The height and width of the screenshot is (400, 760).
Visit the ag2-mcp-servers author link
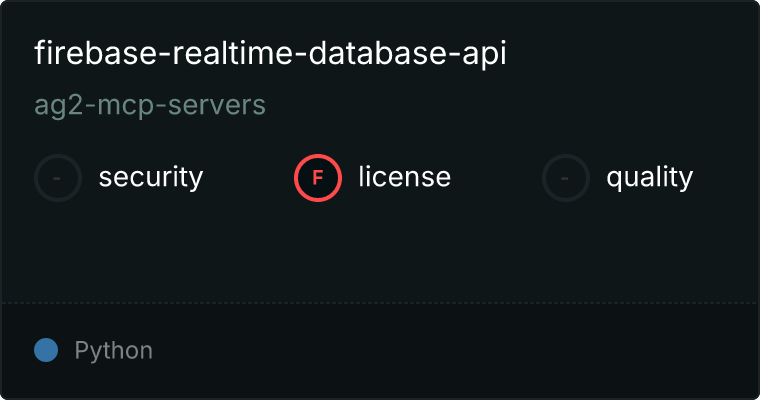coord(150,105)
